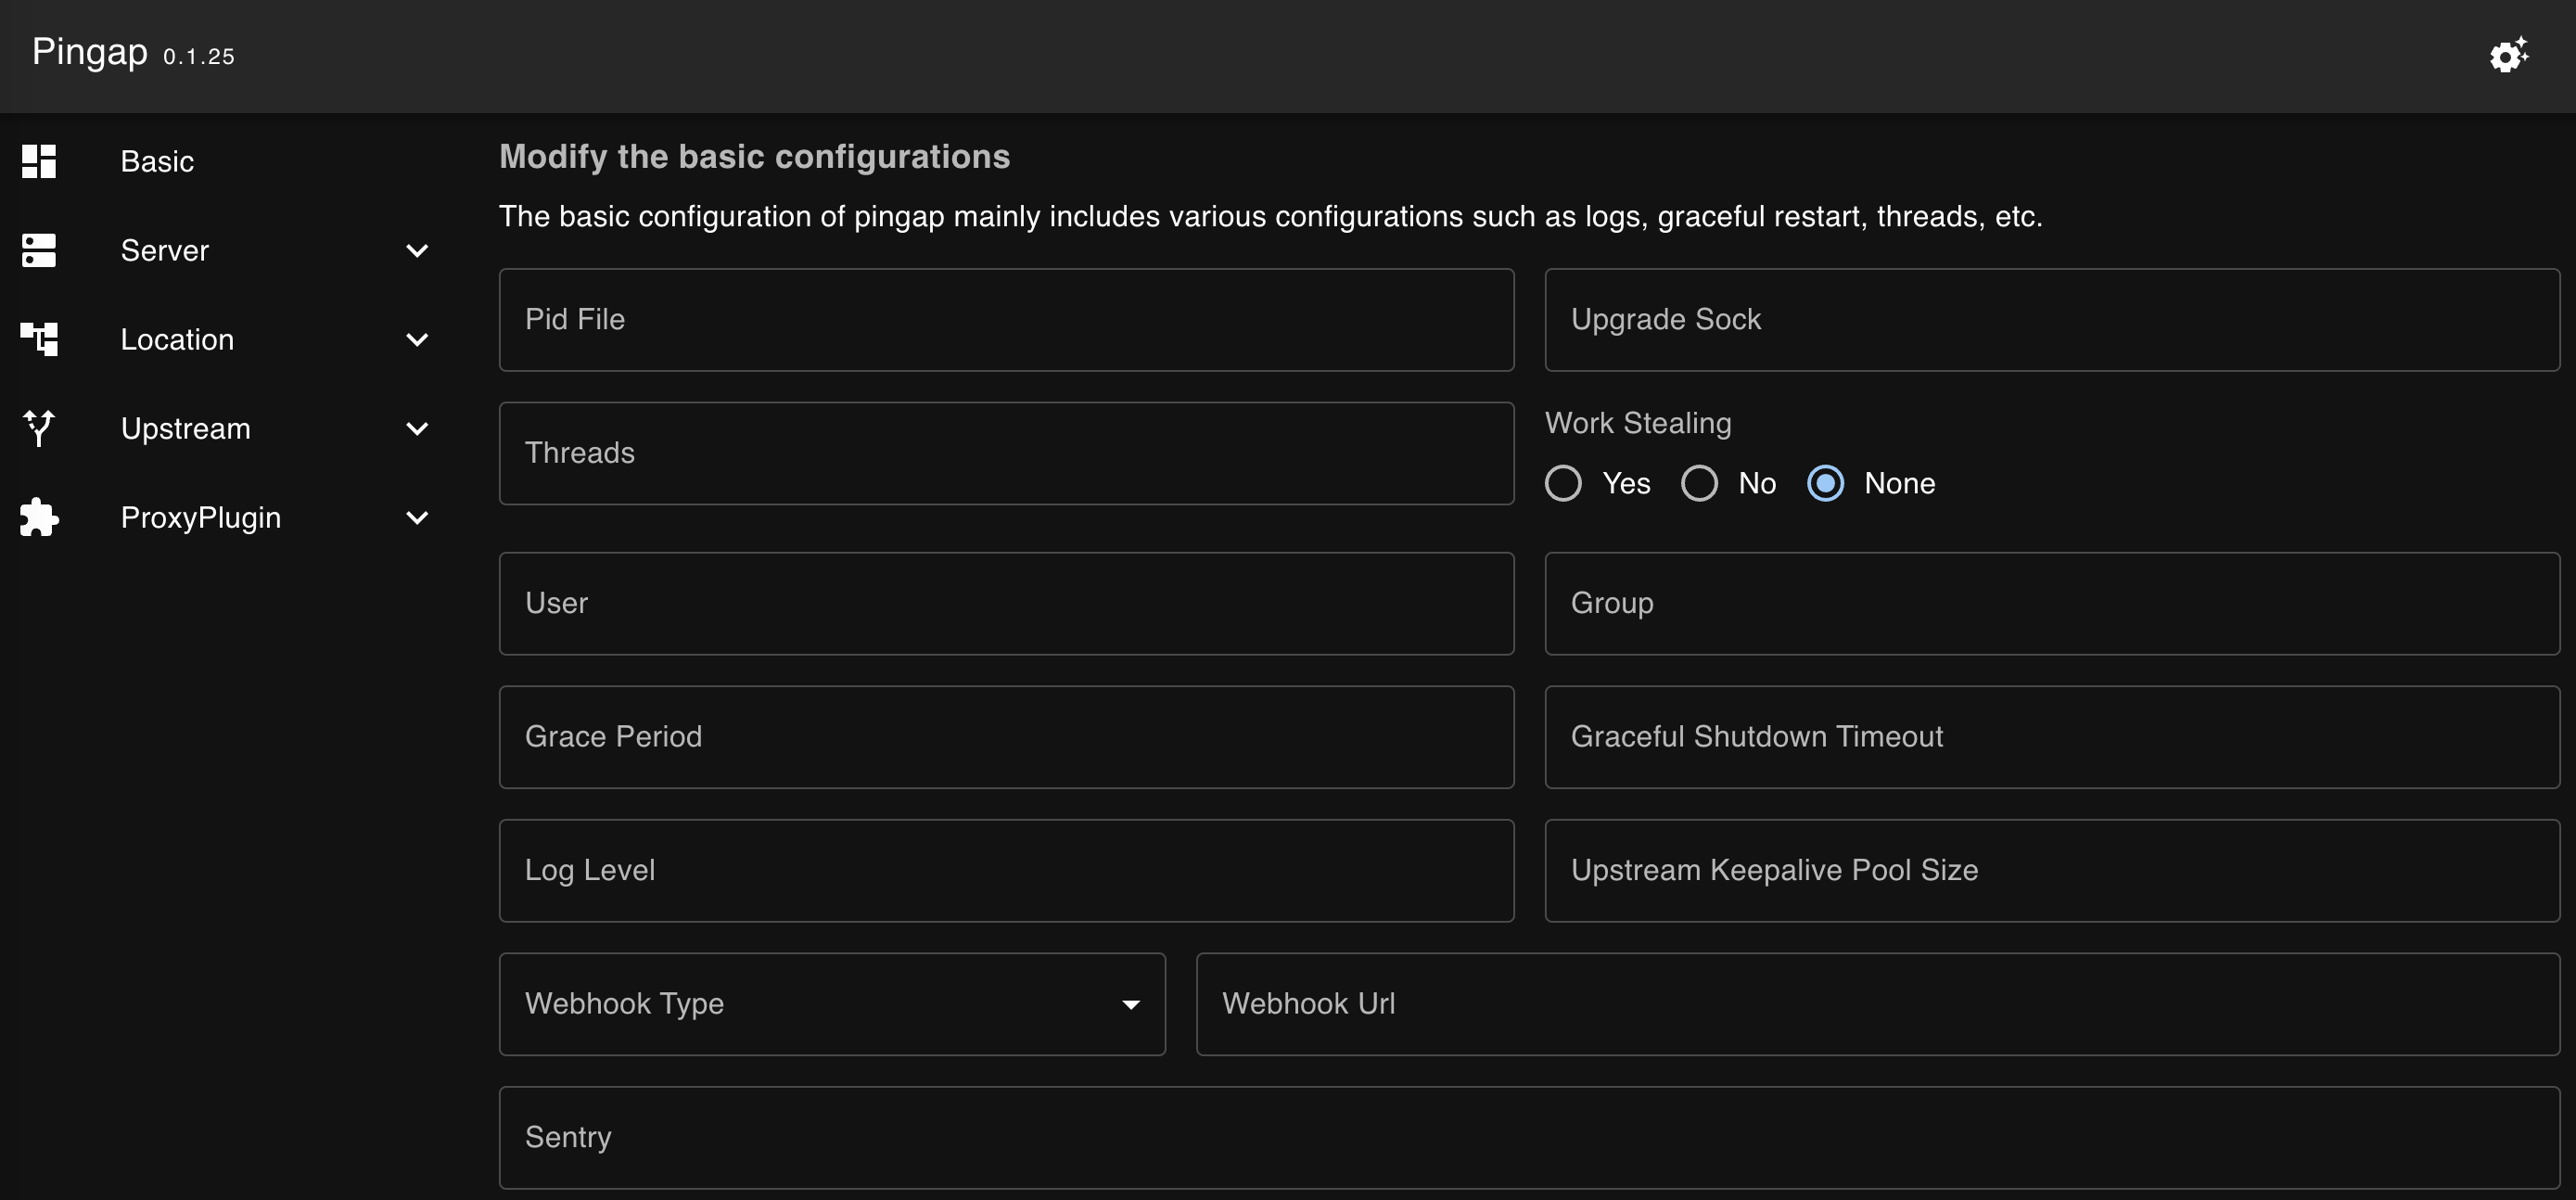Screen dimensions: 2576x1200
Task: Focus the Log Level field
Action: click(x=1006, y=871)
